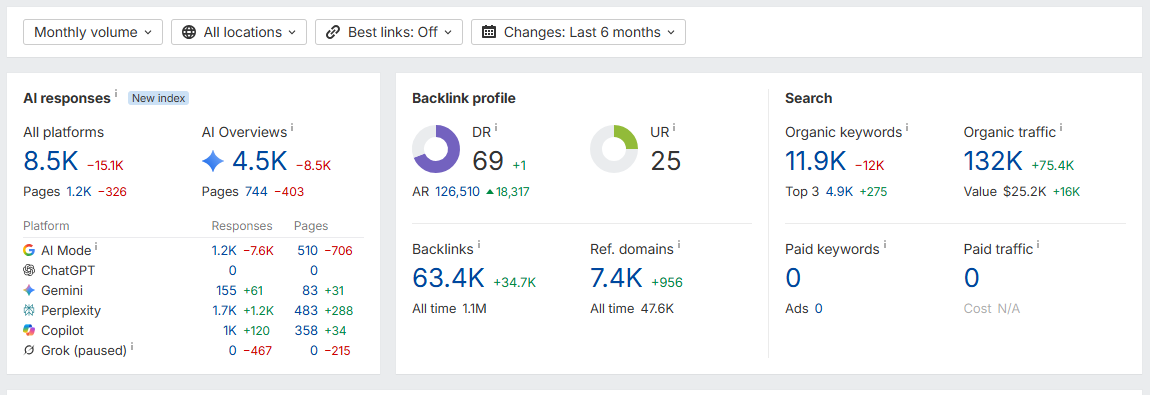The image size is (1150, 395).
Task: Click the Grok logo icon
Action: click(x=29, y=350)
